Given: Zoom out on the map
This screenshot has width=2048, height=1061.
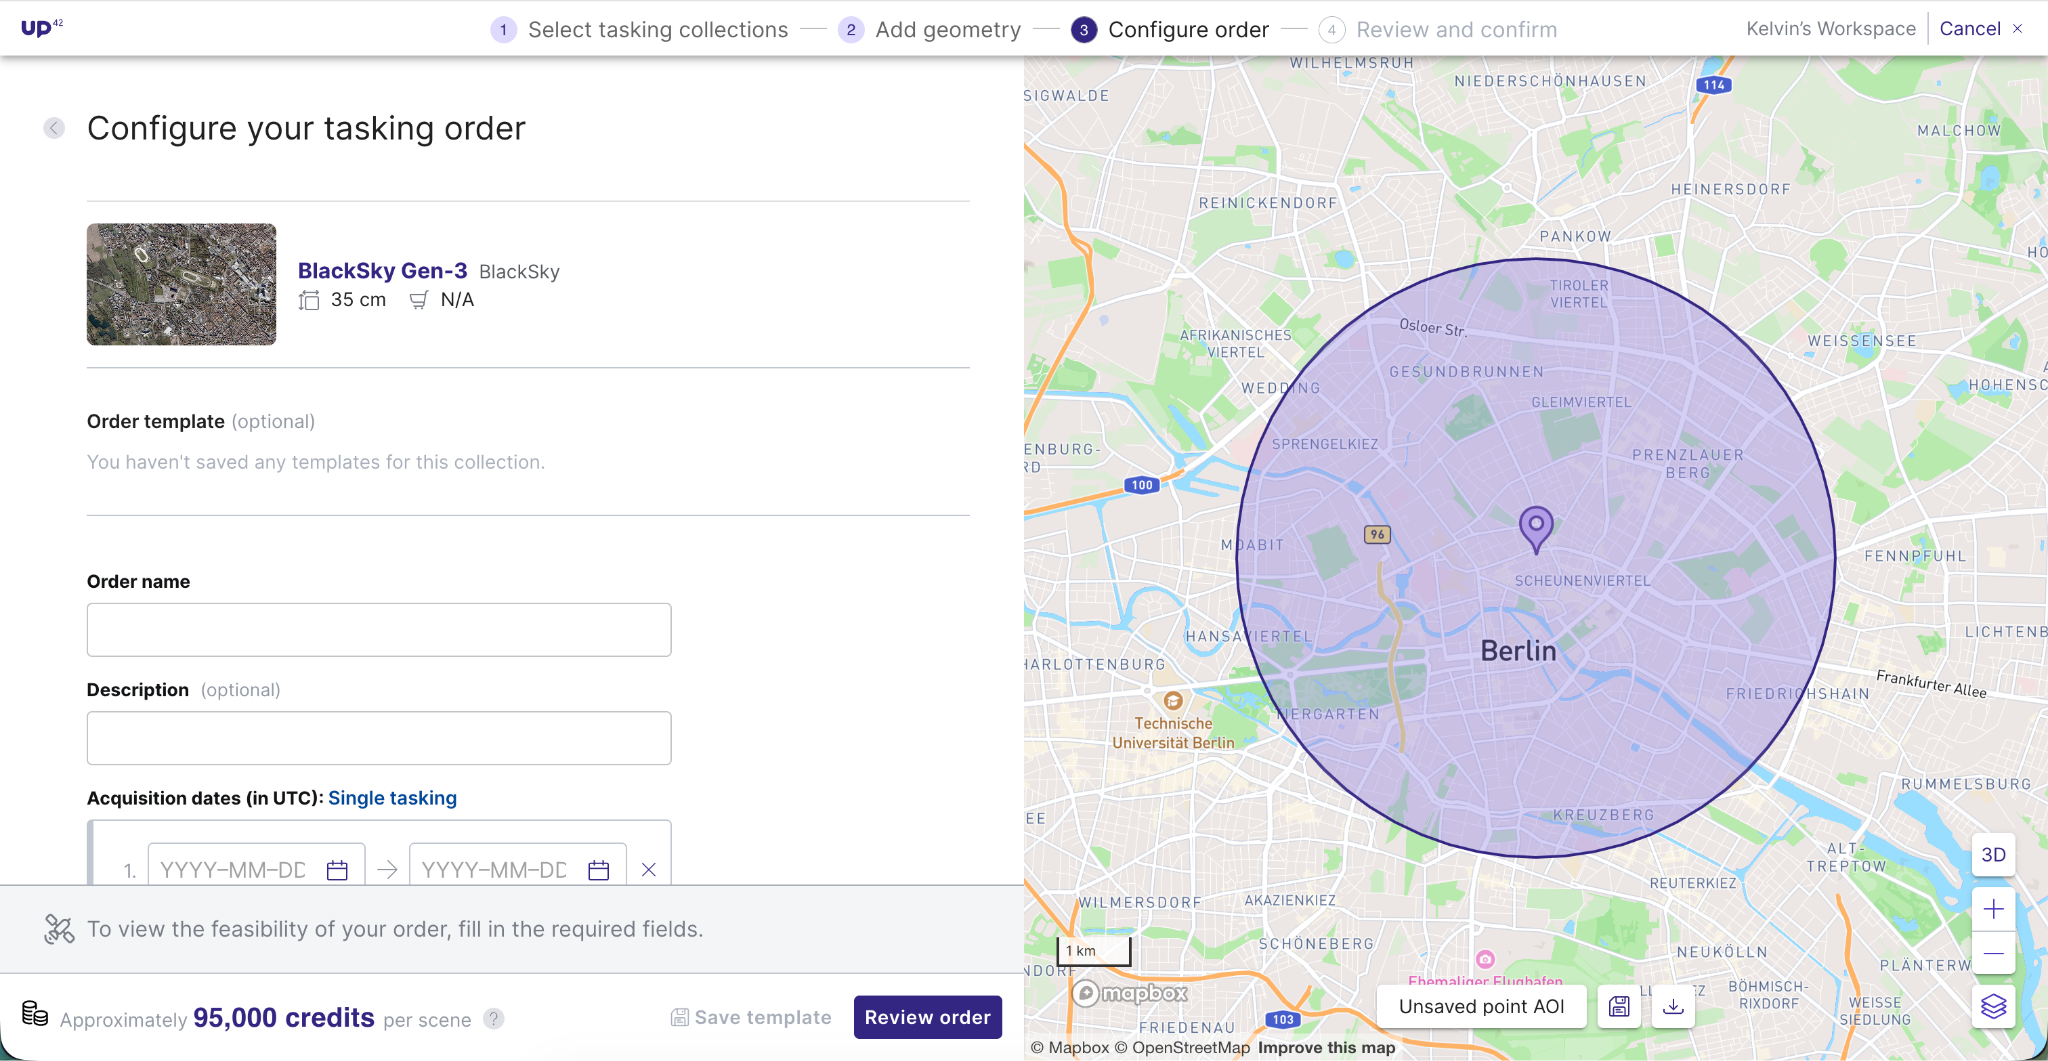Looking at the screenshot, I should 1993,953.
